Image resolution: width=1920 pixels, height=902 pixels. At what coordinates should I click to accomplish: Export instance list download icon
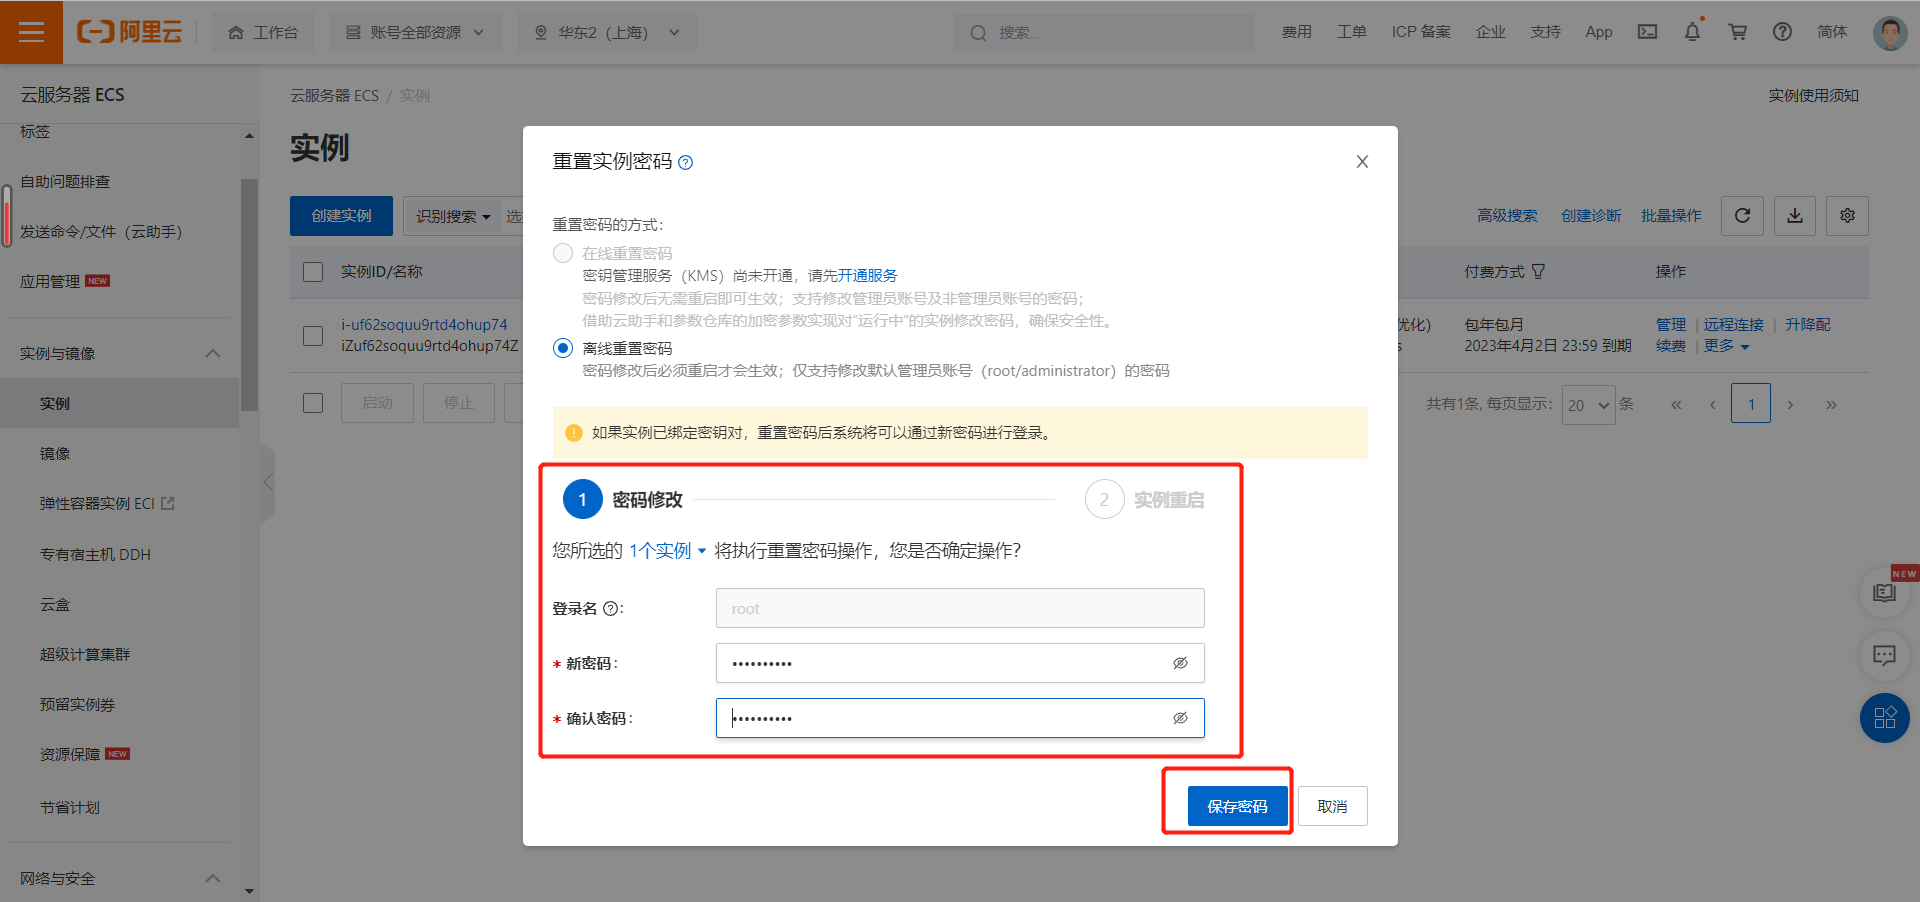coord(1795,216)
